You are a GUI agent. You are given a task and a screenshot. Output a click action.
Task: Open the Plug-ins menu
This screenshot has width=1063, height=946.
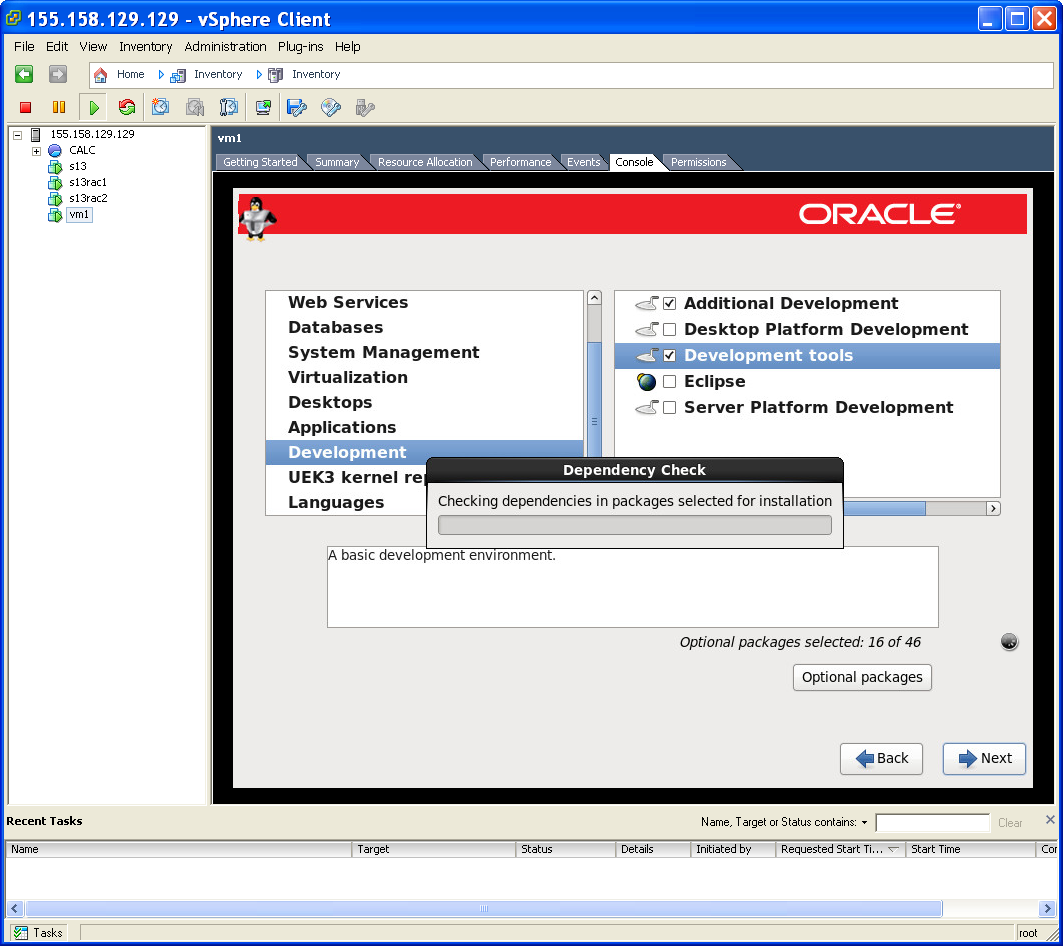(x=300, y=47)
